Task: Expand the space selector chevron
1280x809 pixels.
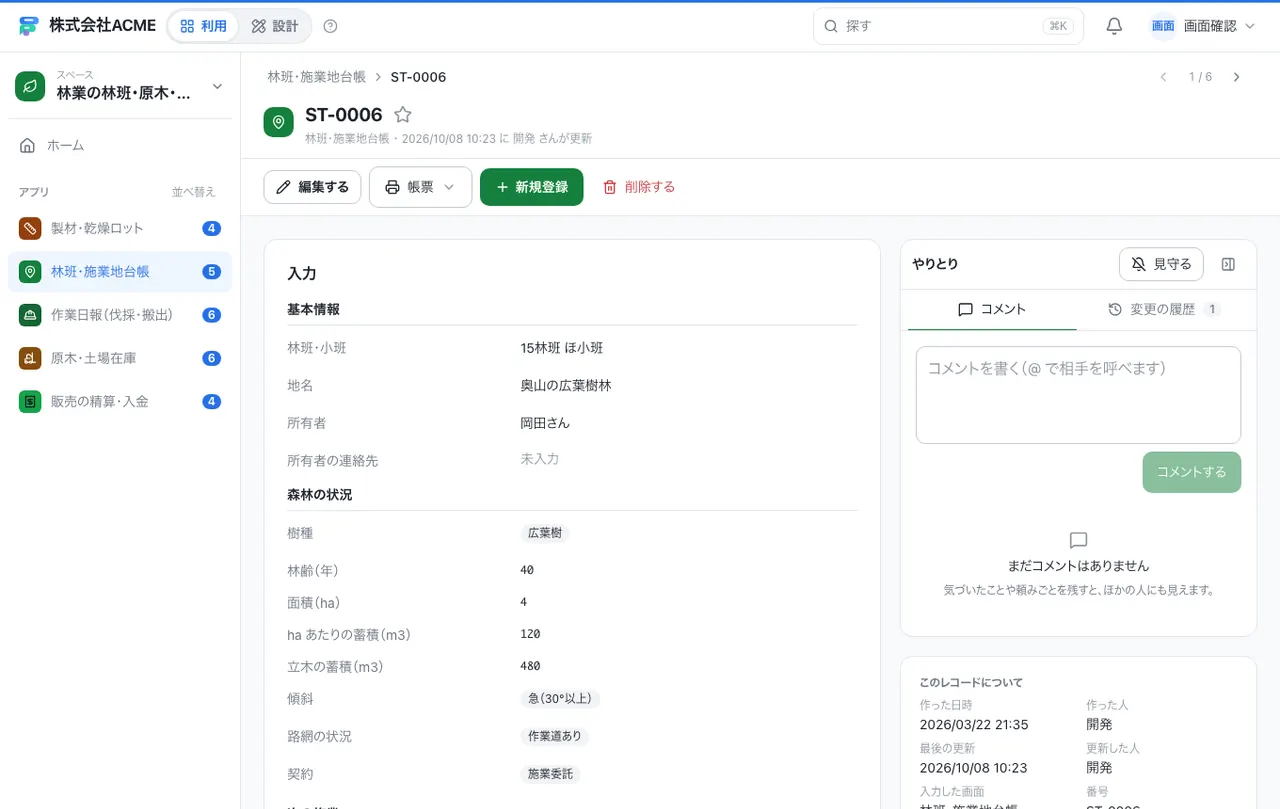Action: [217, 87]
